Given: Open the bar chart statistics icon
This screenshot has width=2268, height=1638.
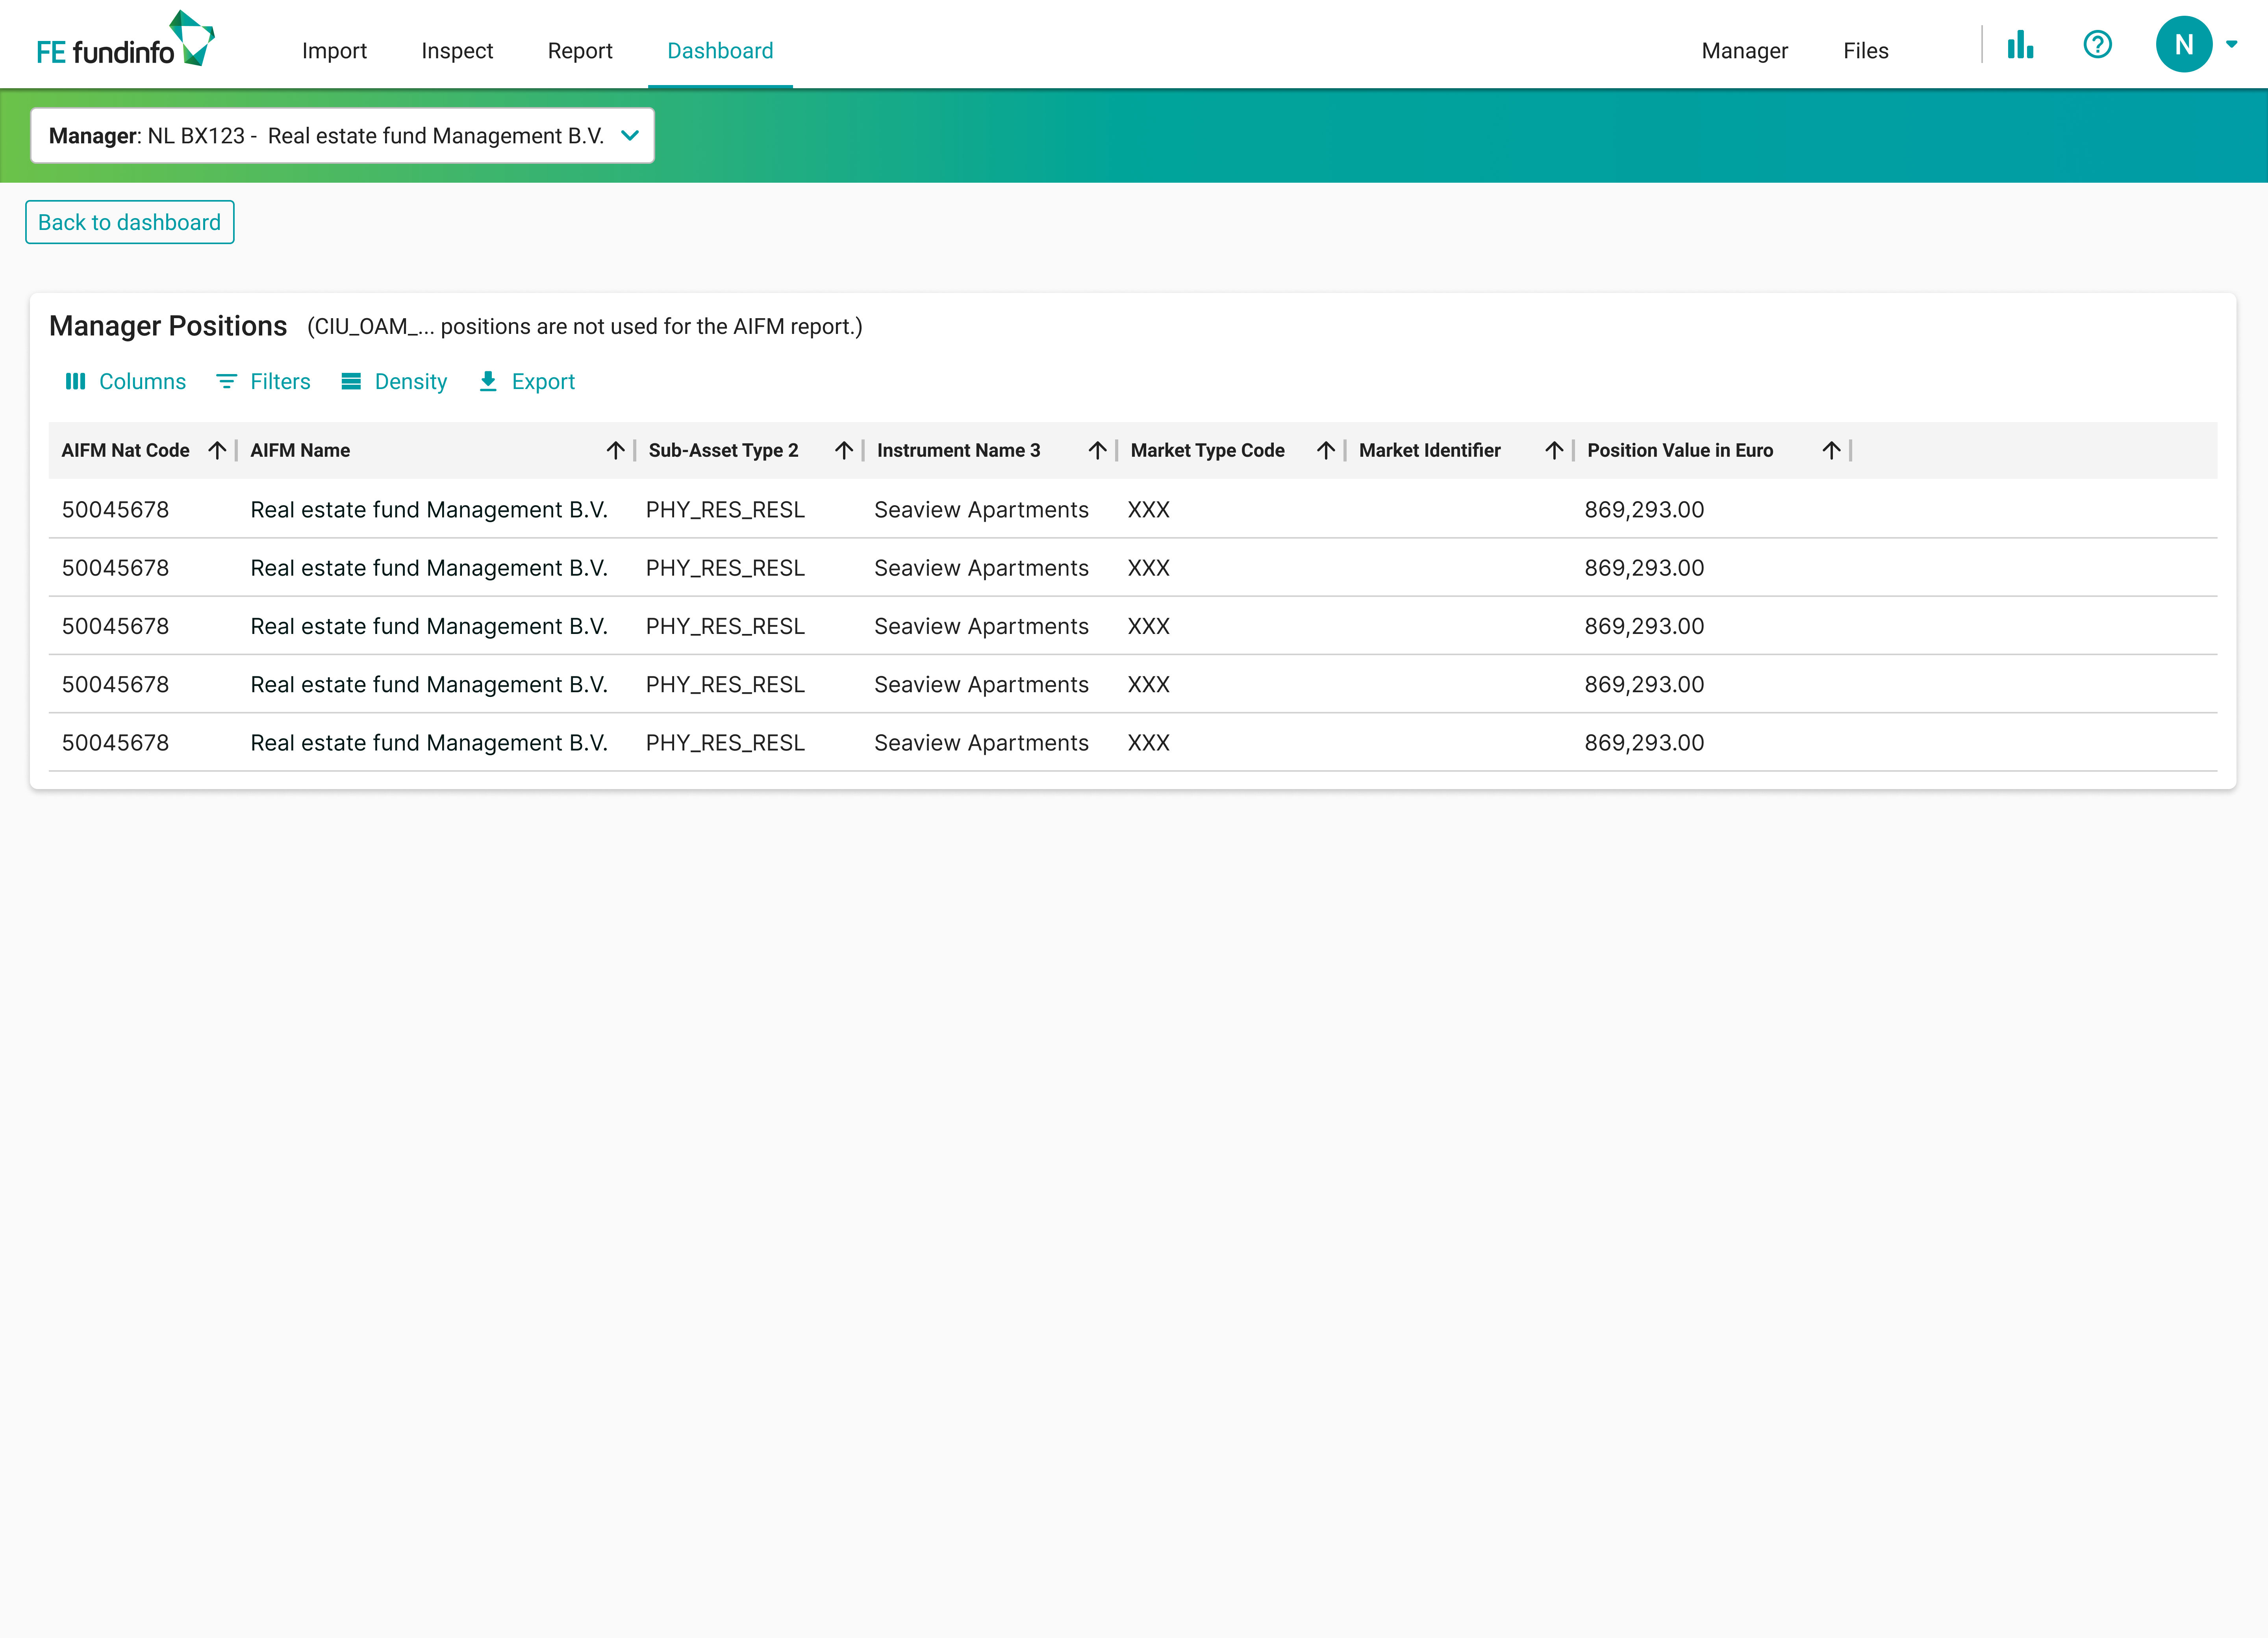Looking at the screenshot, I should [2020, 45].
